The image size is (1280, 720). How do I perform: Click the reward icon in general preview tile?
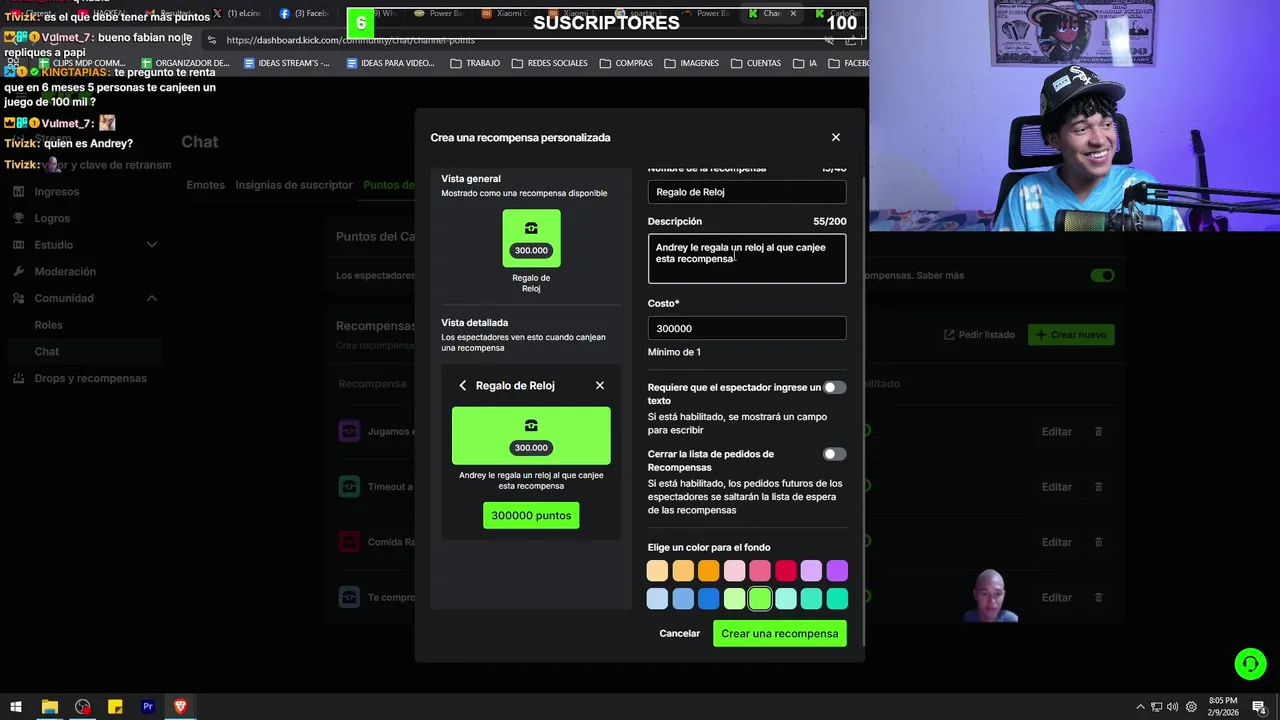[531, 228]
